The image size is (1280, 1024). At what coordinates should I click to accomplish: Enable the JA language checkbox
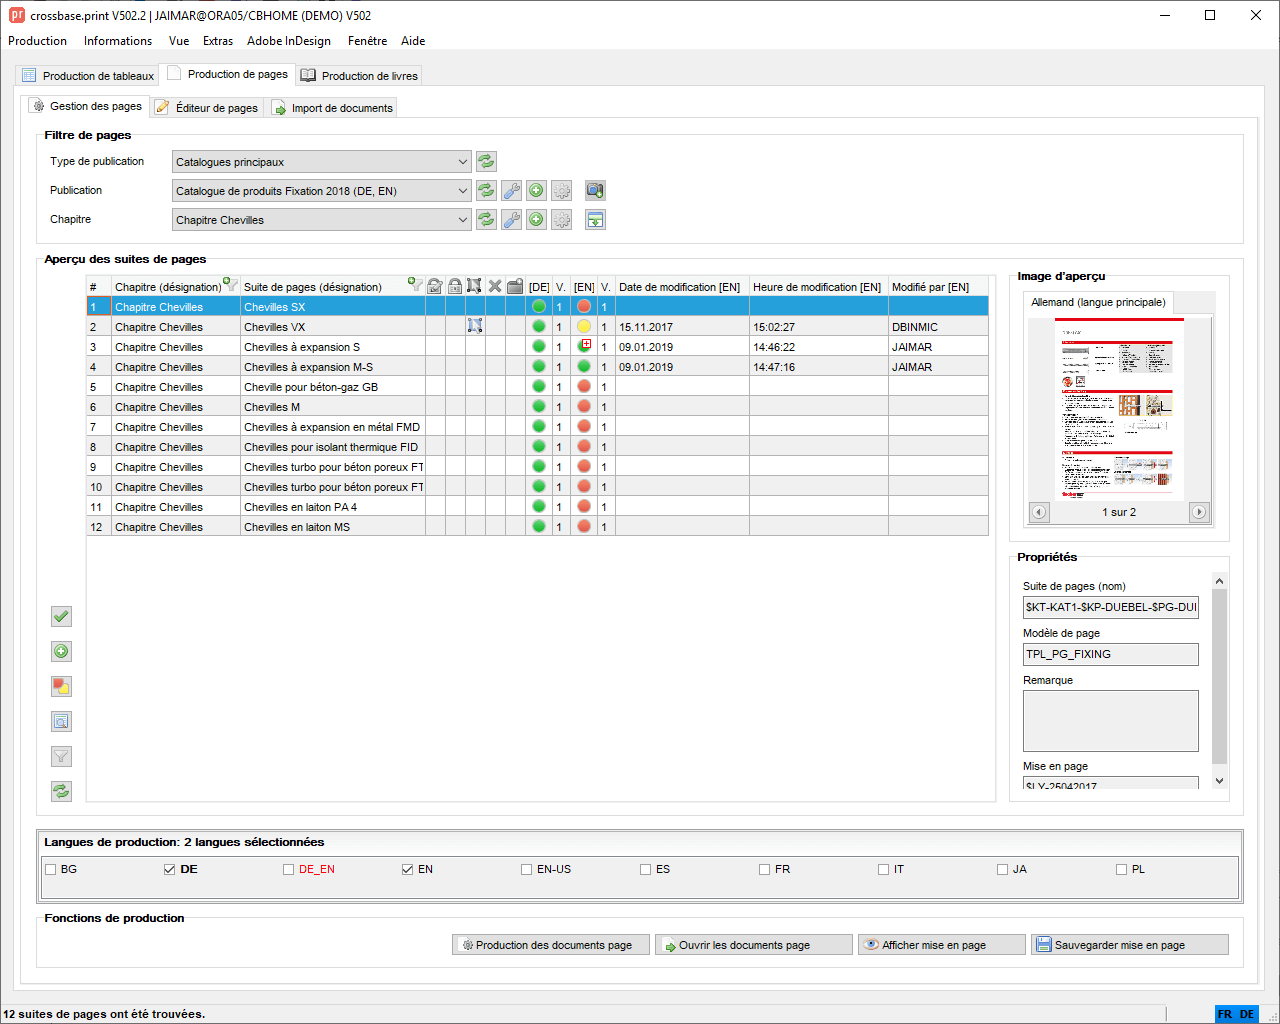point(1003,869)
